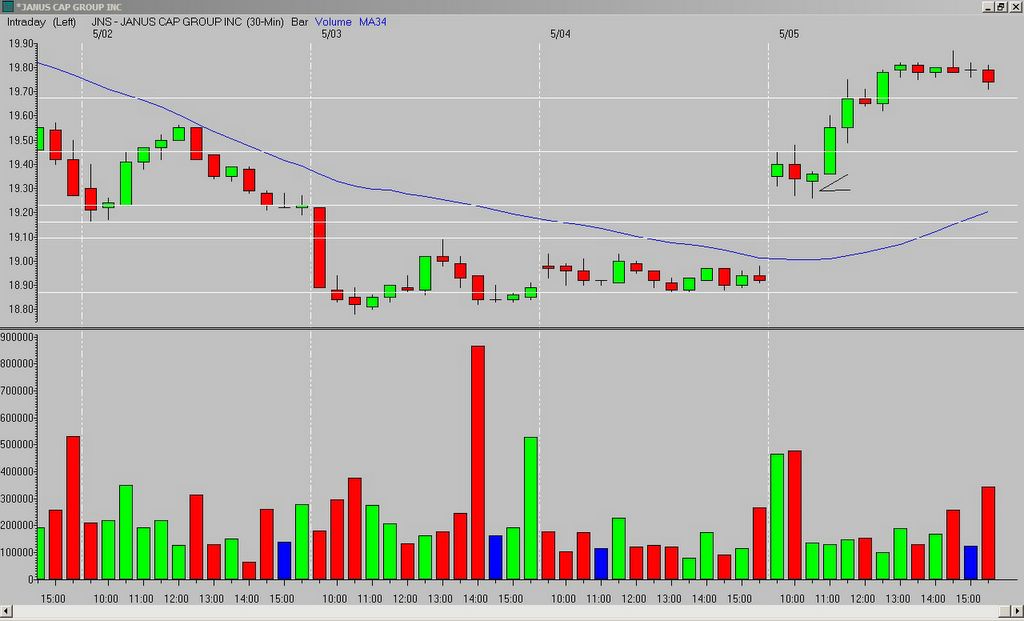Click the "5/02" date label

103,35
